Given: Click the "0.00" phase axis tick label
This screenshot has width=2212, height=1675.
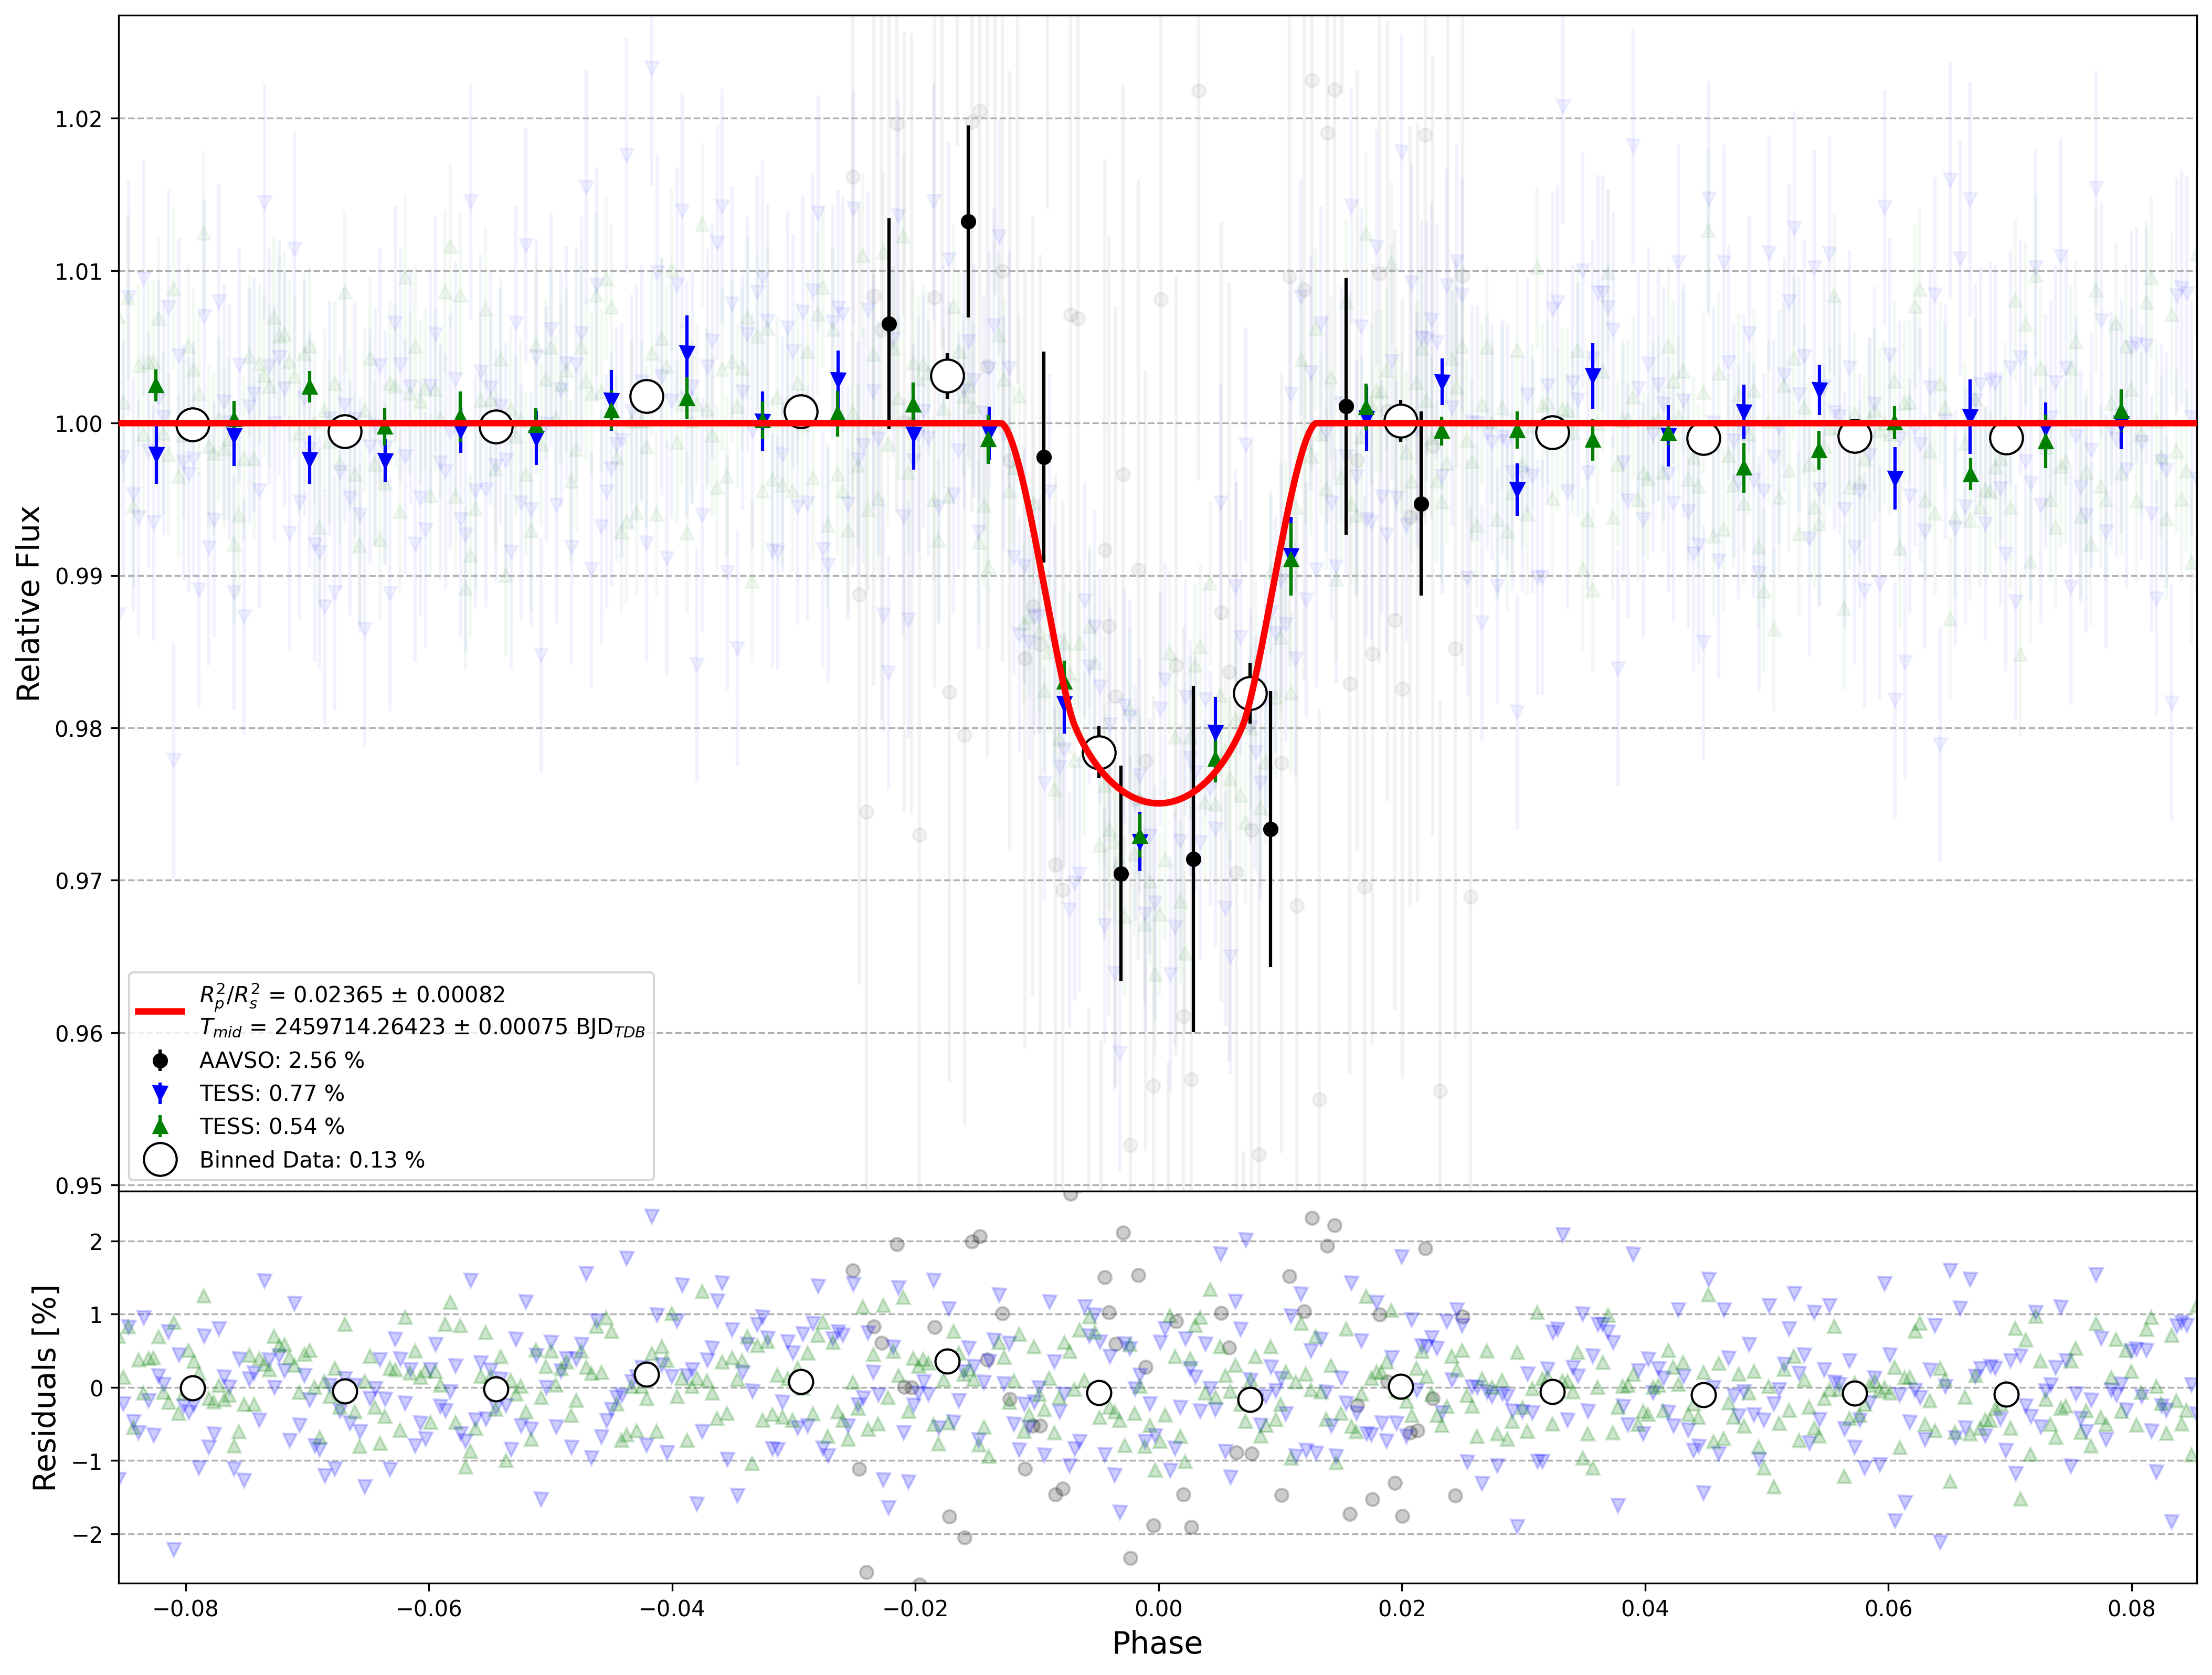Looking at the screenshot, I should click(1158, 1608).
